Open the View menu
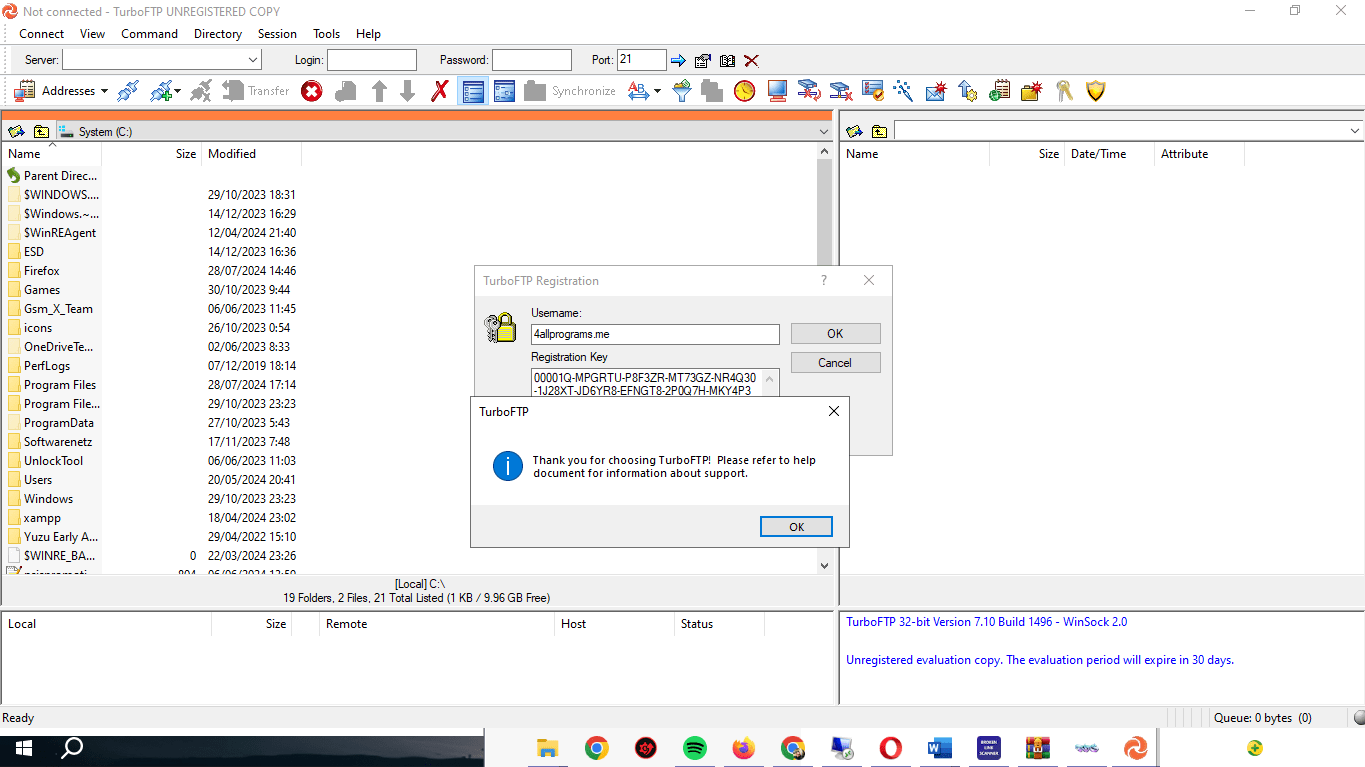Image resolution: width=1365 pixels, height=767 pixels. 92,33
